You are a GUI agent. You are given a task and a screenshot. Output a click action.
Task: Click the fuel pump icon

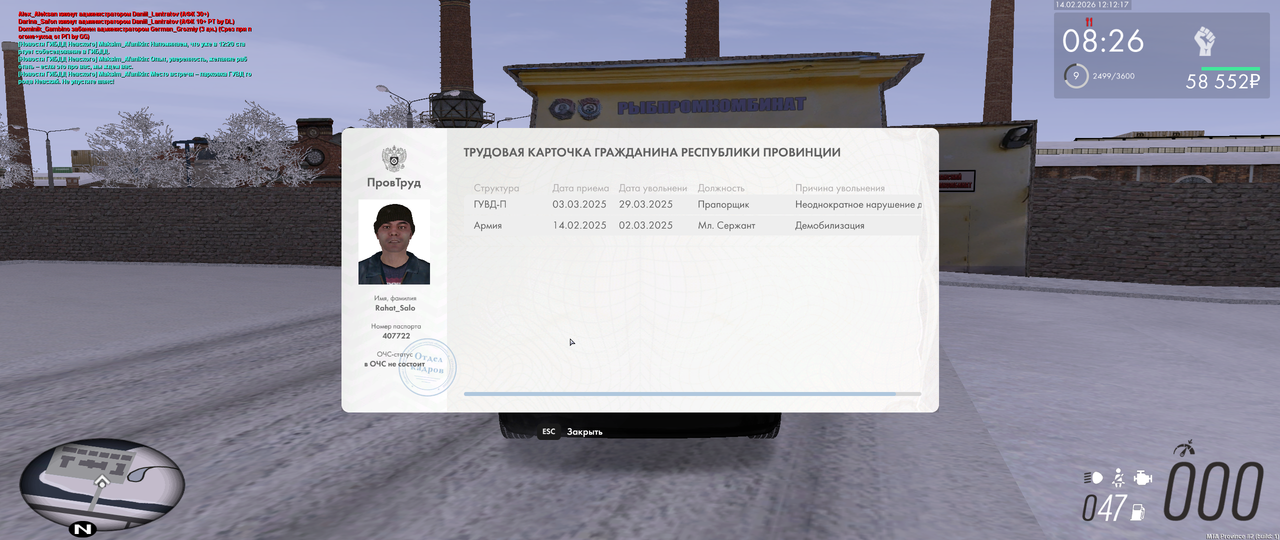click(1137, 514)
